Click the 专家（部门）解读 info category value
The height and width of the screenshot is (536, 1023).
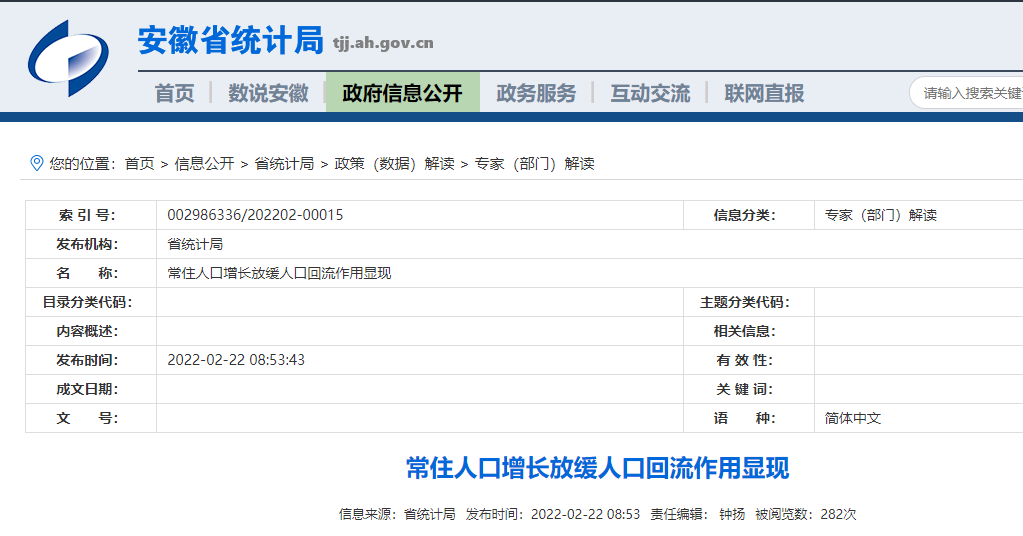pyautogui.click(x=880, y=215)
